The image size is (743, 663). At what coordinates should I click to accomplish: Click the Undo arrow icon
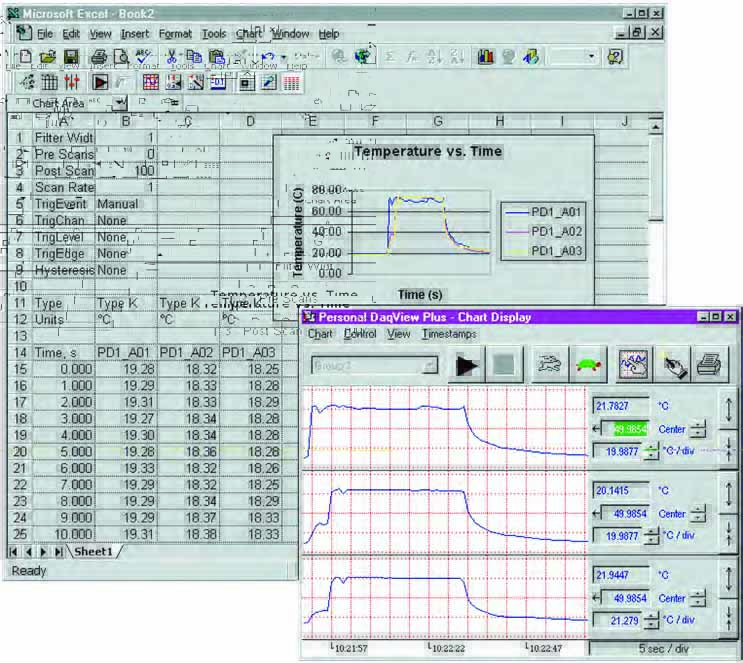click(x=268, y=57)
